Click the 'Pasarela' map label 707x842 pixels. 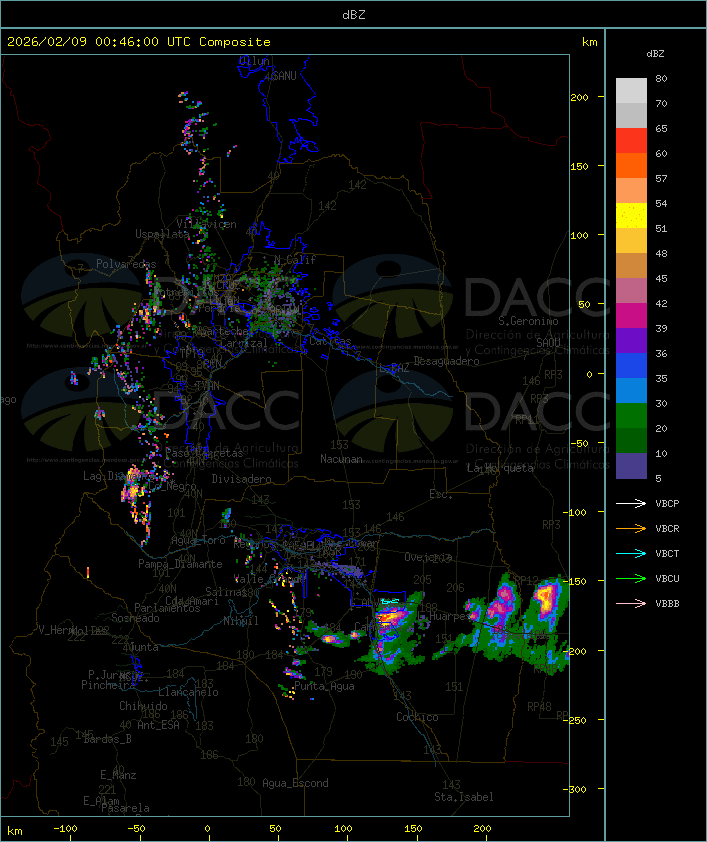pyautogui.click(x=126, y=808)
